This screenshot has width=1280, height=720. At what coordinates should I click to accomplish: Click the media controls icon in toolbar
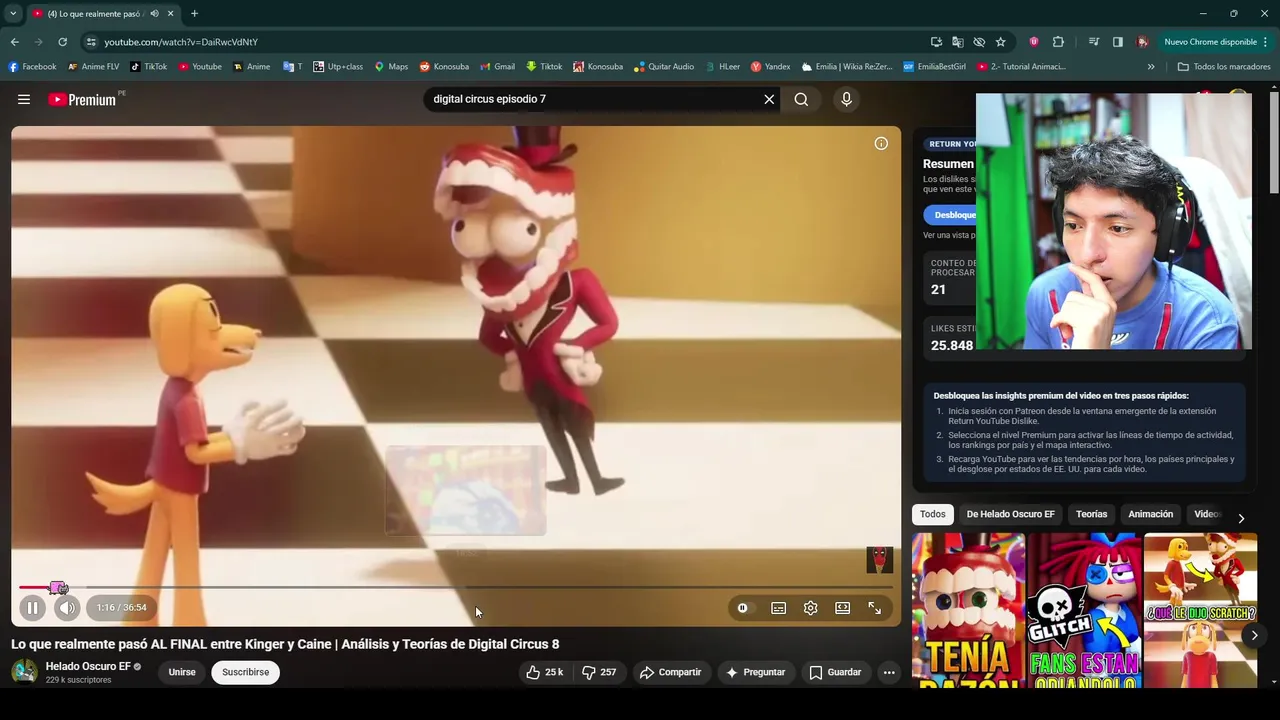coord(1093,42)
